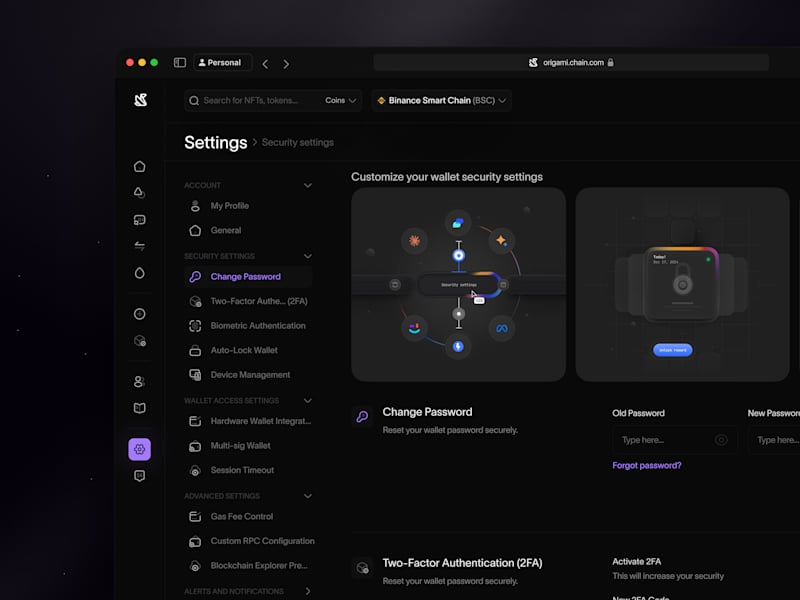This screenshot has width=800, height=600.
Task: Open the contacts people icon in sidebar
Action: click(139, 381)
